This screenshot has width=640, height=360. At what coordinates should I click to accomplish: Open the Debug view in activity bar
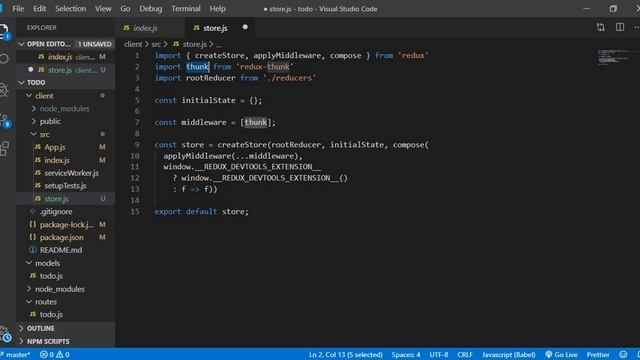[4, 90]
